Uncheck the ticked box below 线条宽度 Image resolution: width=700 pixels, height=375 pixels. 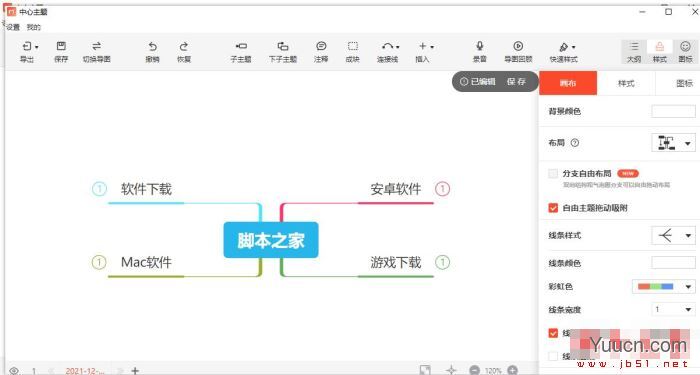click(553, 333)
